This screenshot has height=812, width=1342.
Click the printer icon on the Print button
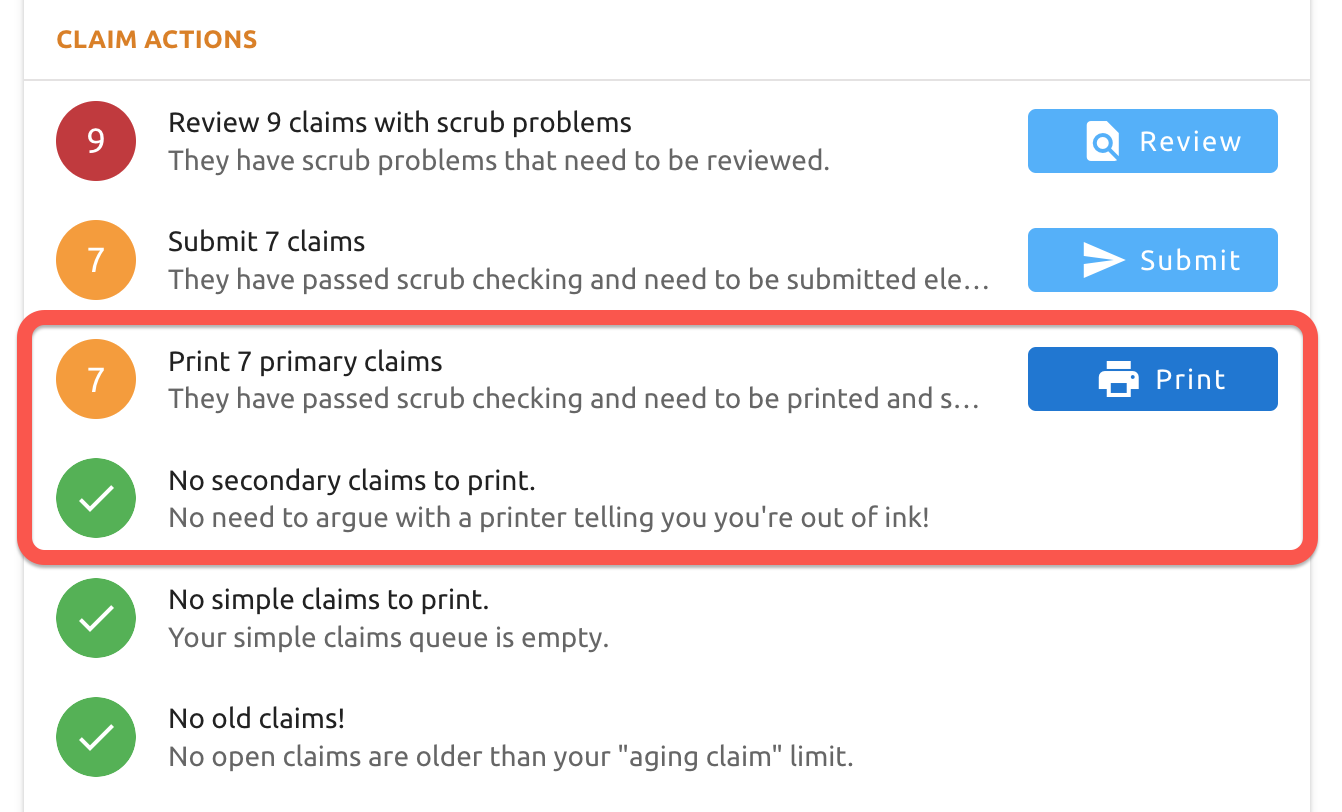click(1120, 378)
